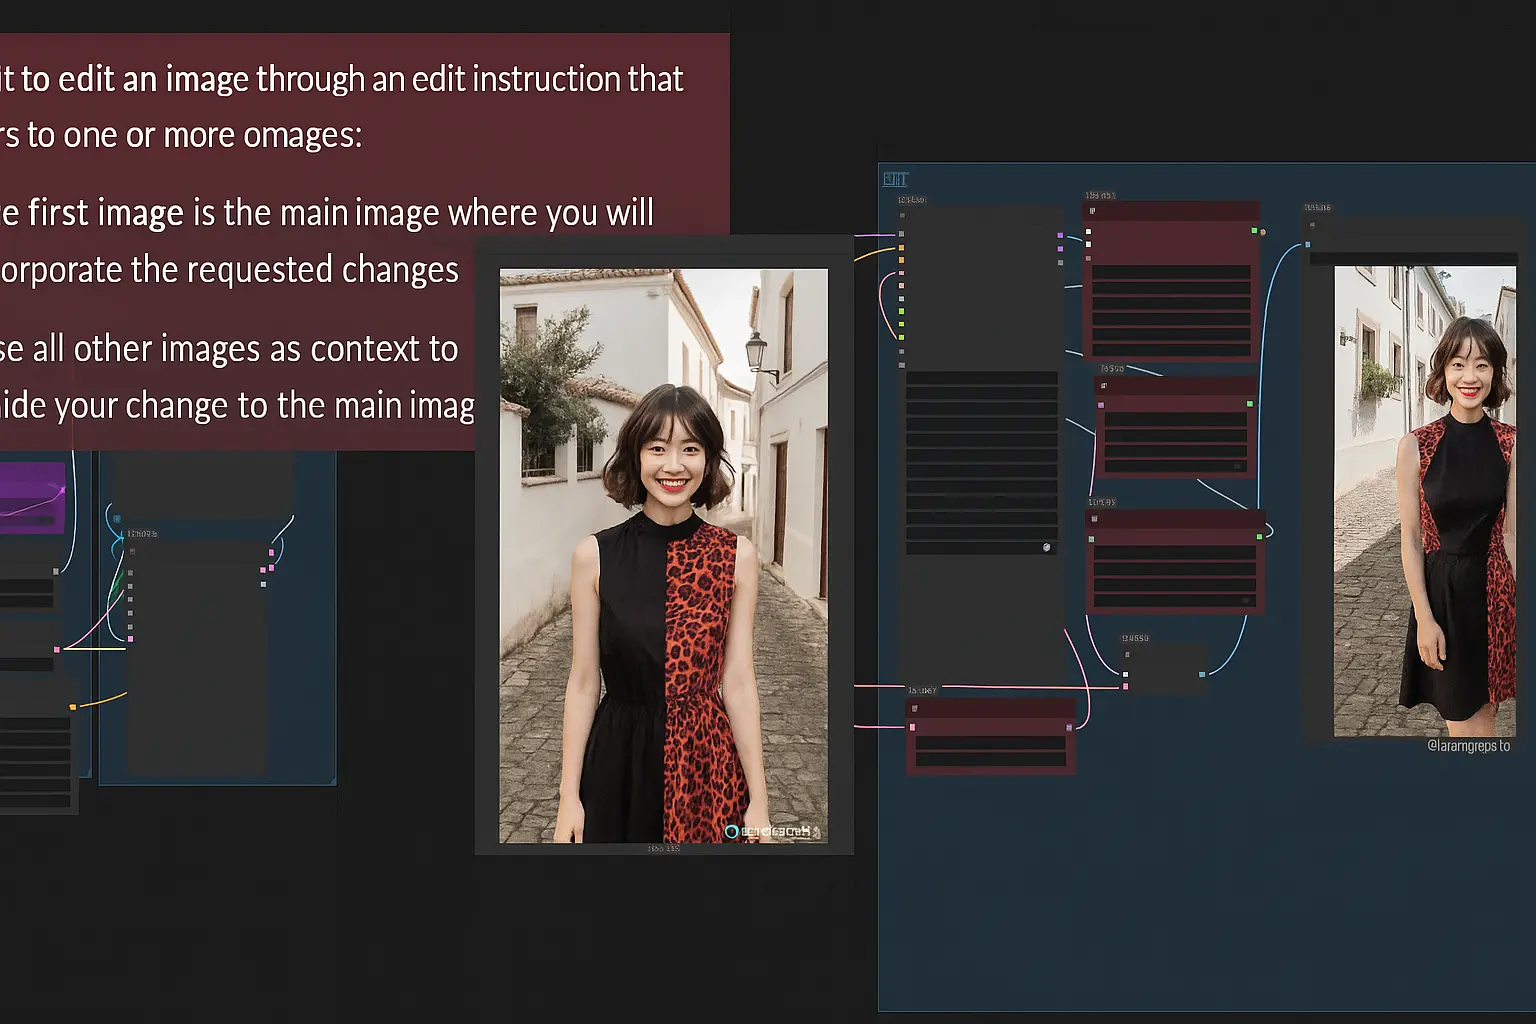
Task: Click the blue output socket of the small dark node
Action: pyautogui.click(x=1202, y=675)
